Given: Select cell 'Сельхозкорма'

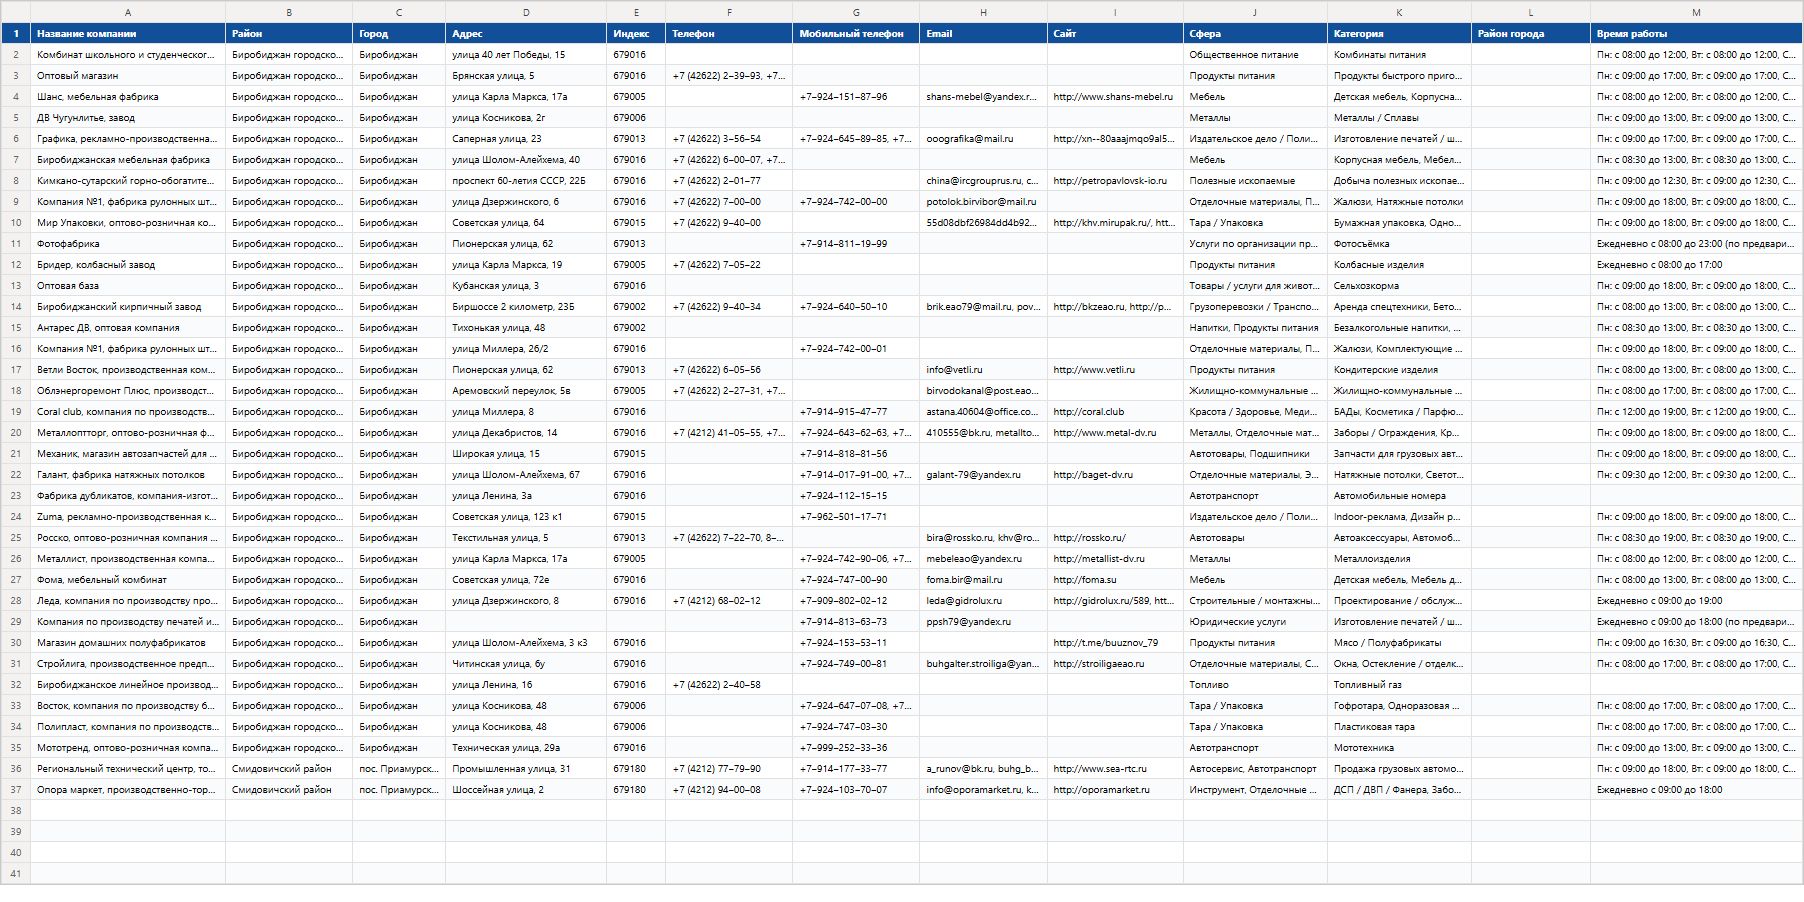Looking at the screenshot, I should coord(1399,286).
